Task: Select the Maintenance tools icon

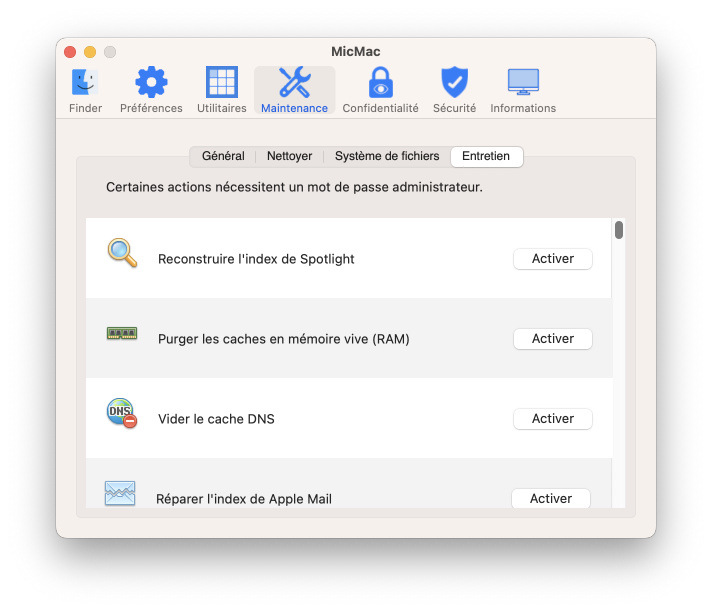Action: click(294, 90)
